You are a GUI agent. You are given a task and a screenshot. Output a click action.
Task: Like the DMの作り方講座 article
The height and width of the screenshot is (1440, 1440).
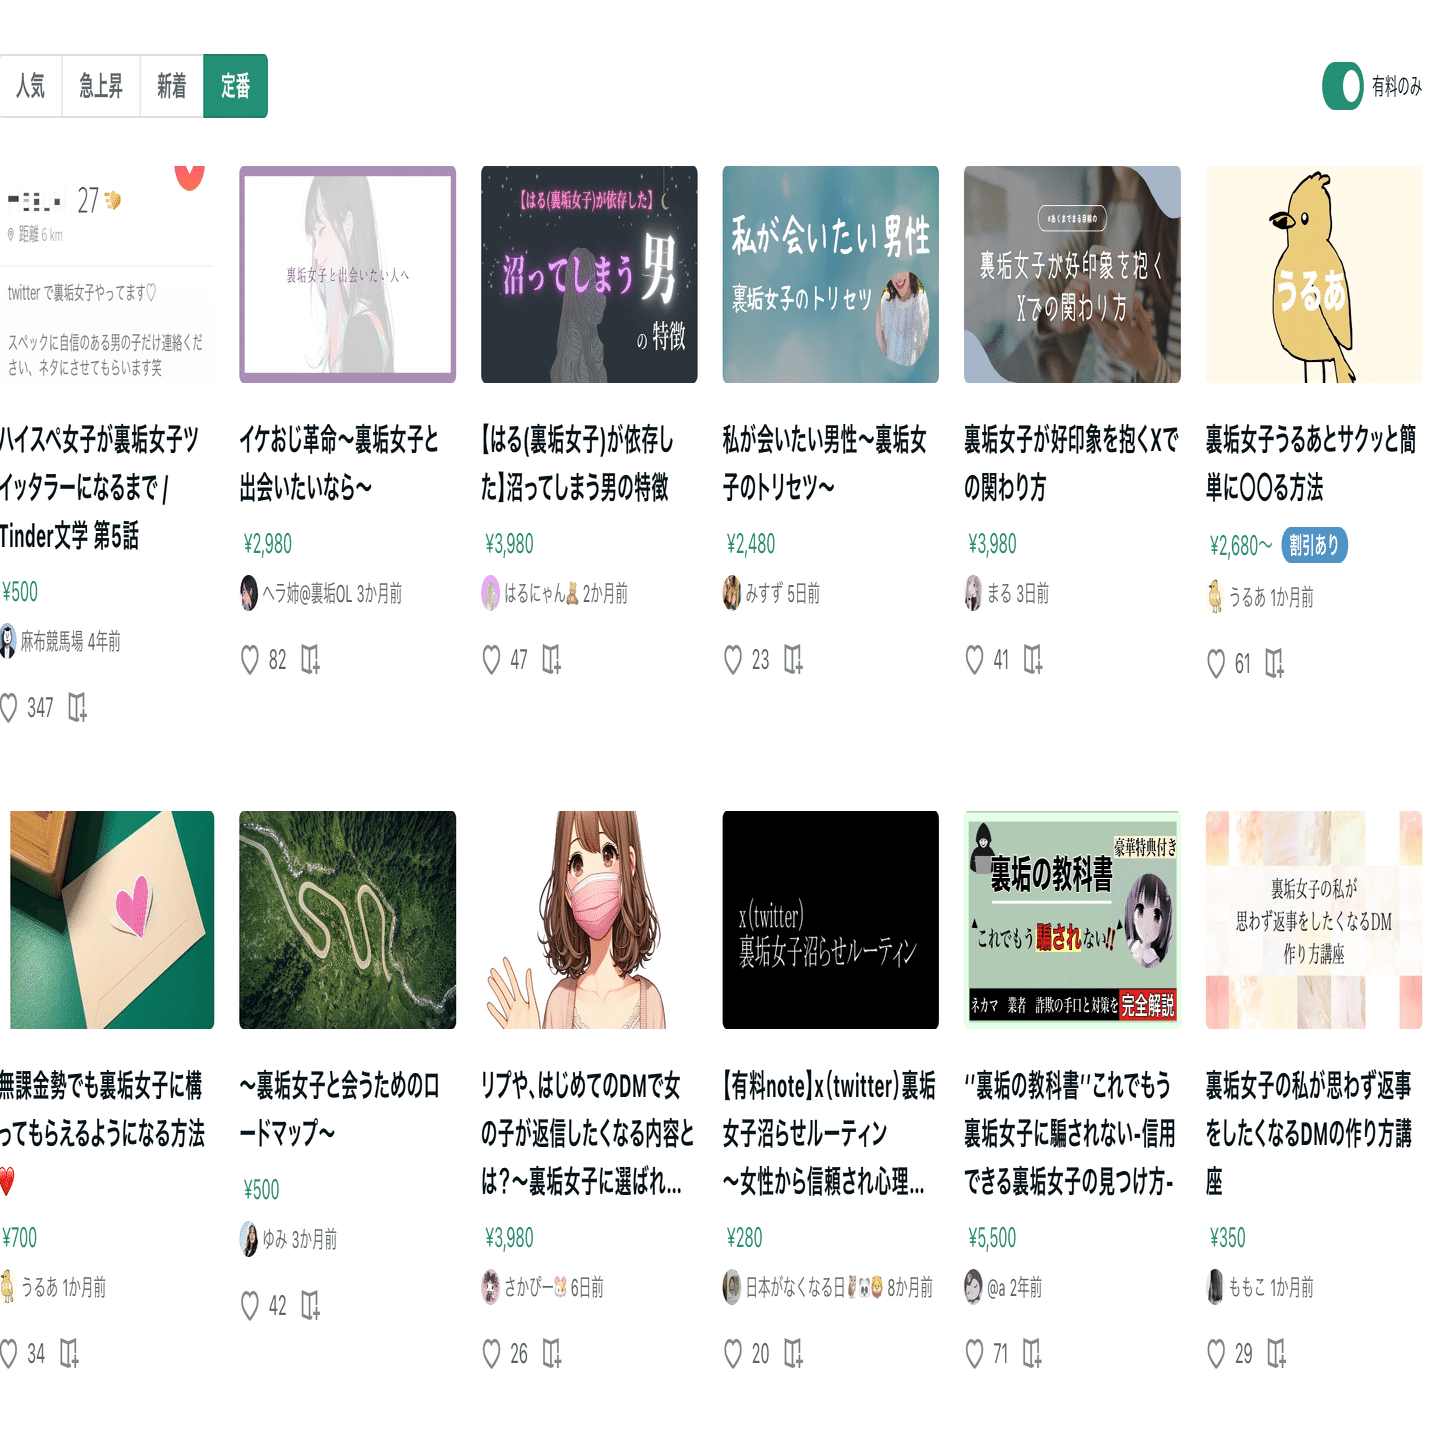point(1216,1354)
